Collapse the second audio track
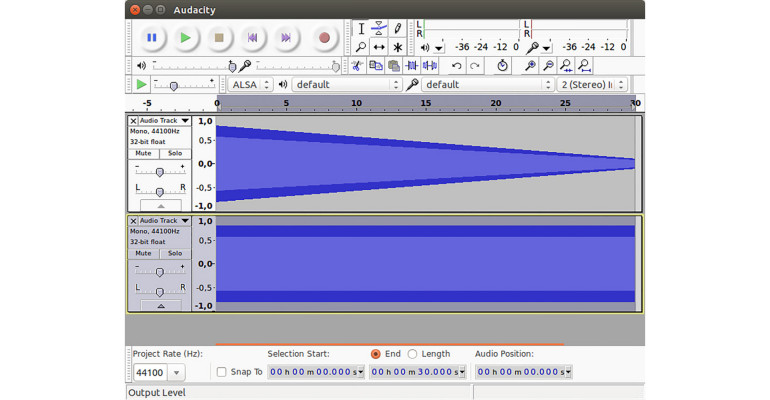 [161, 306]
